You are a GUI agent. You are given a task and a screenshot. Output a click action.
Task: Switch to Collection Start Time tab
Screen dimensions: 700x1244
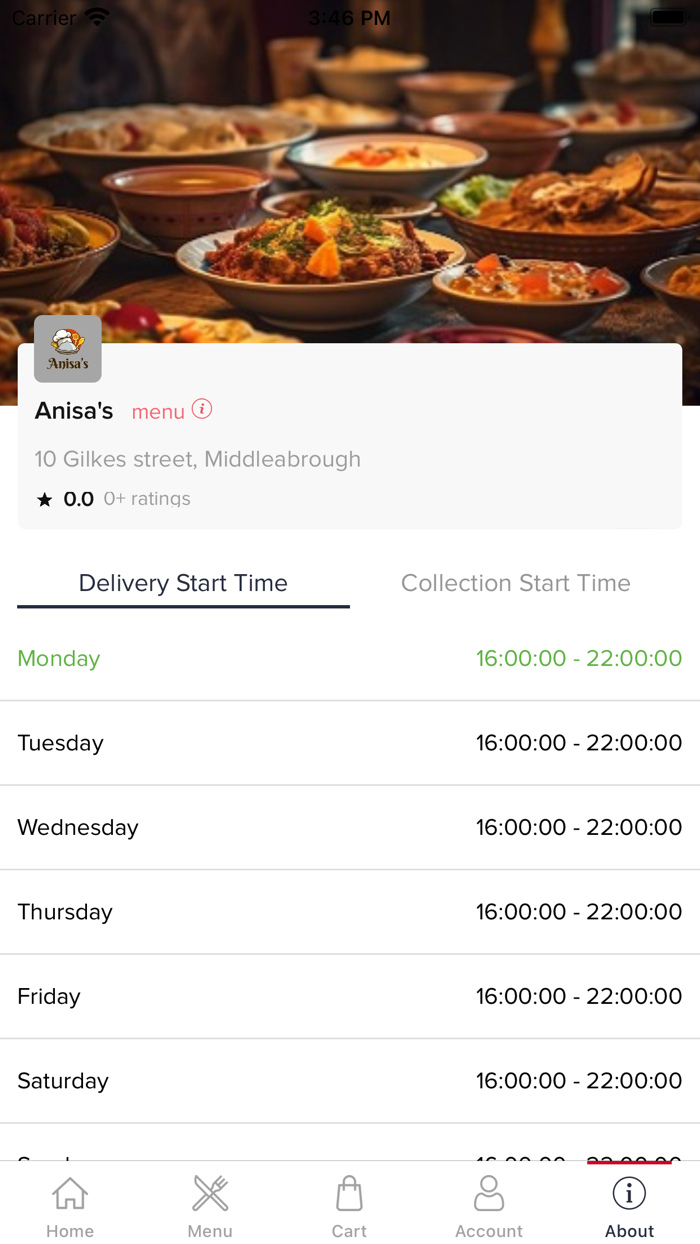point(515,583)
